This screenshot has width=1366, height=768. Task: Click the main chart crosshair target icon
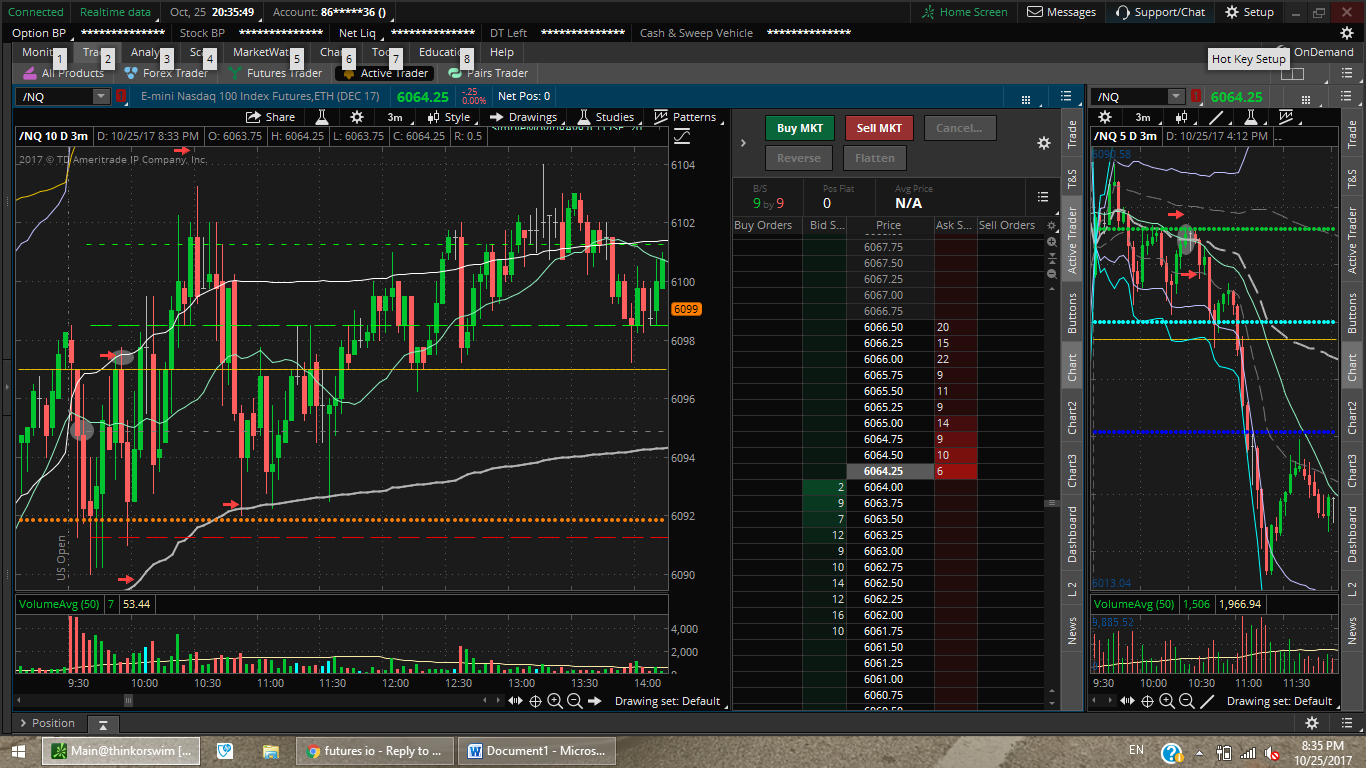pos(535,701)
